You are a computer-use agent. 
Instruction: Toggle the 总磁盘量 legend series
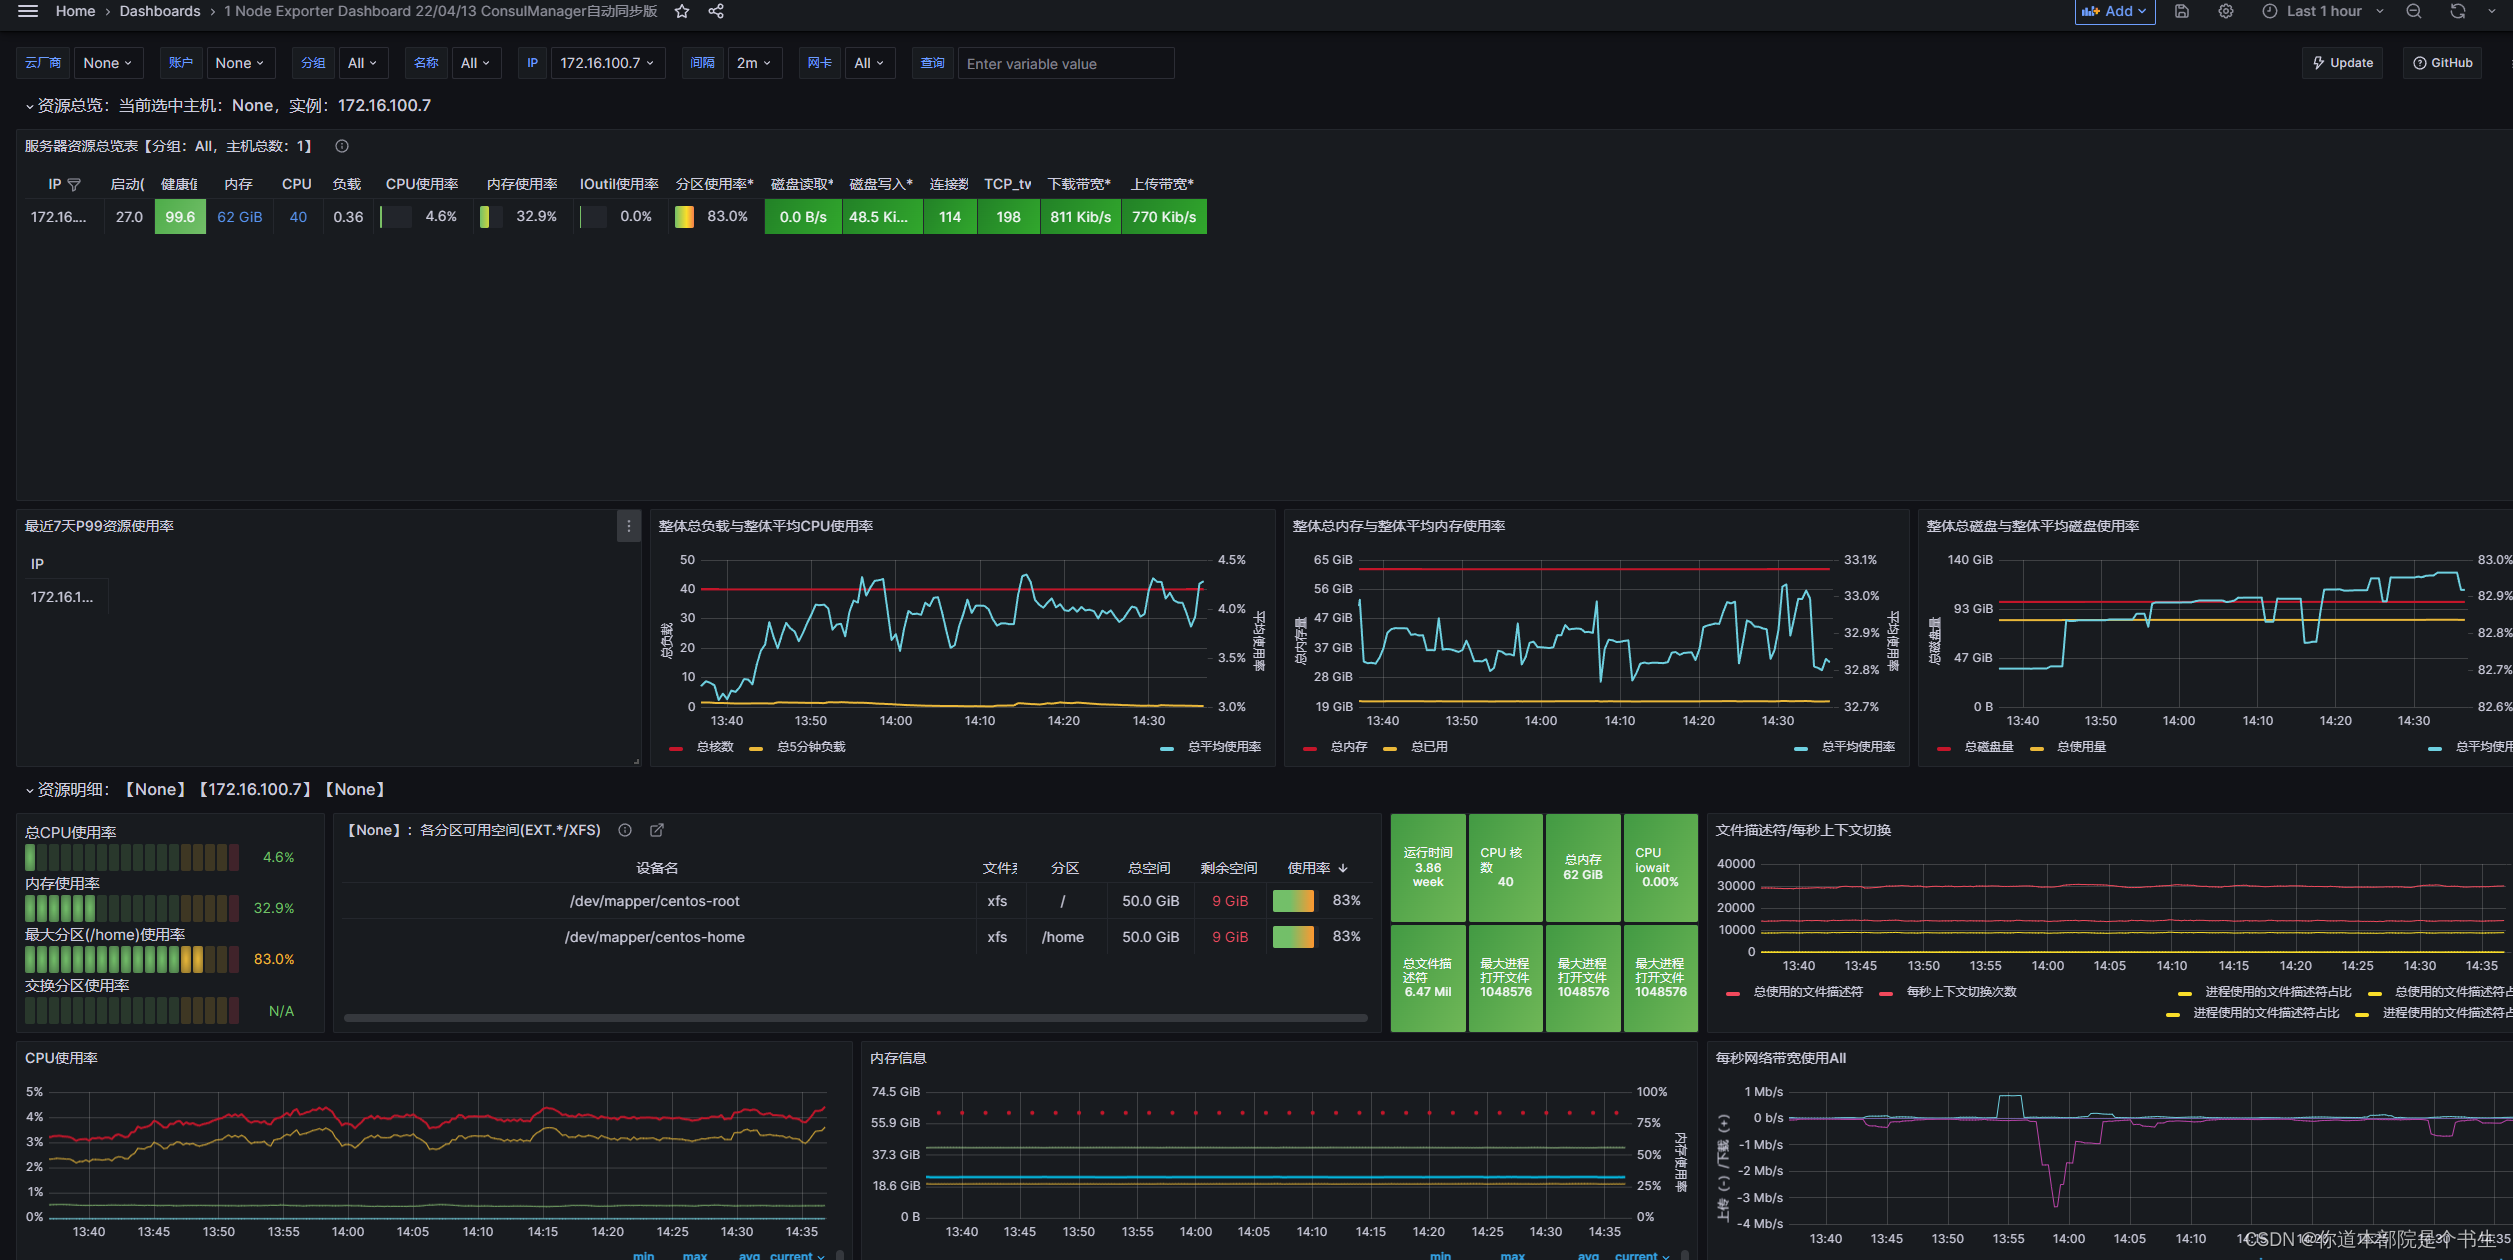(1987, 747)
